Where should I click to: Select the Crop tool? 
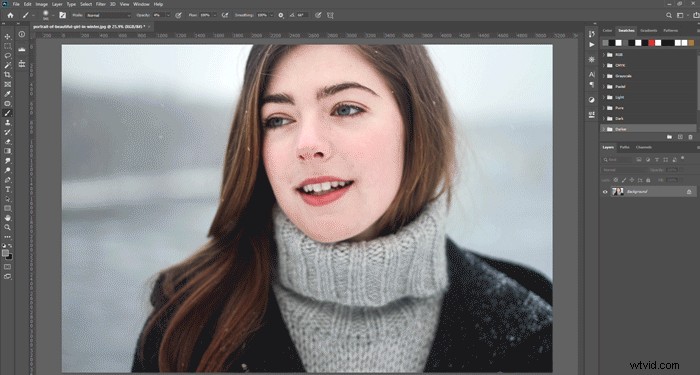point(8,75)
